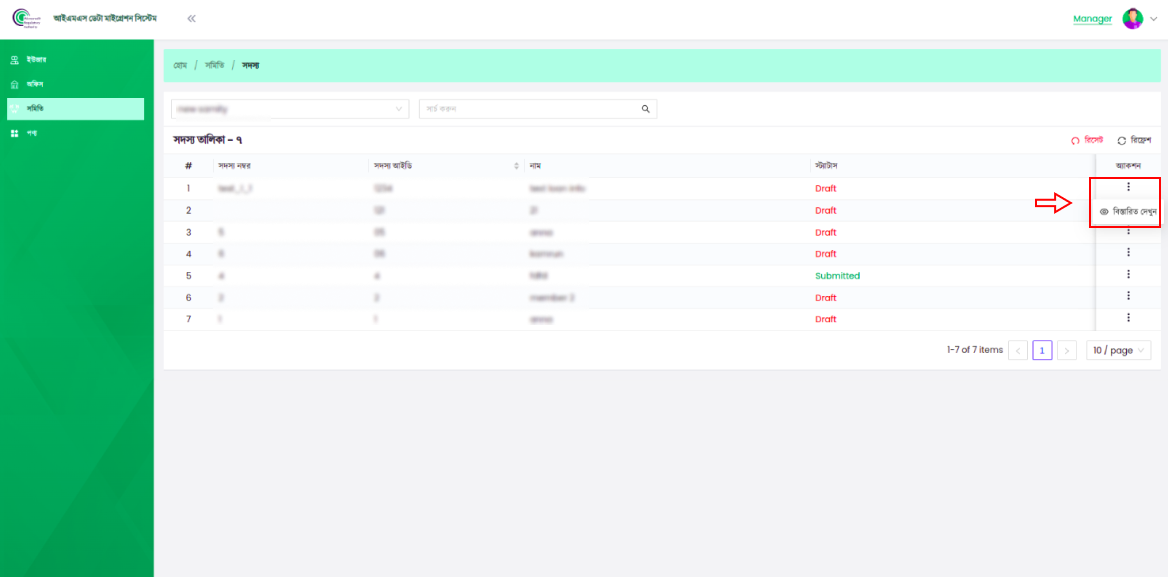Sort by সদস্য আইডি column sorter arrows

point(516,165)
